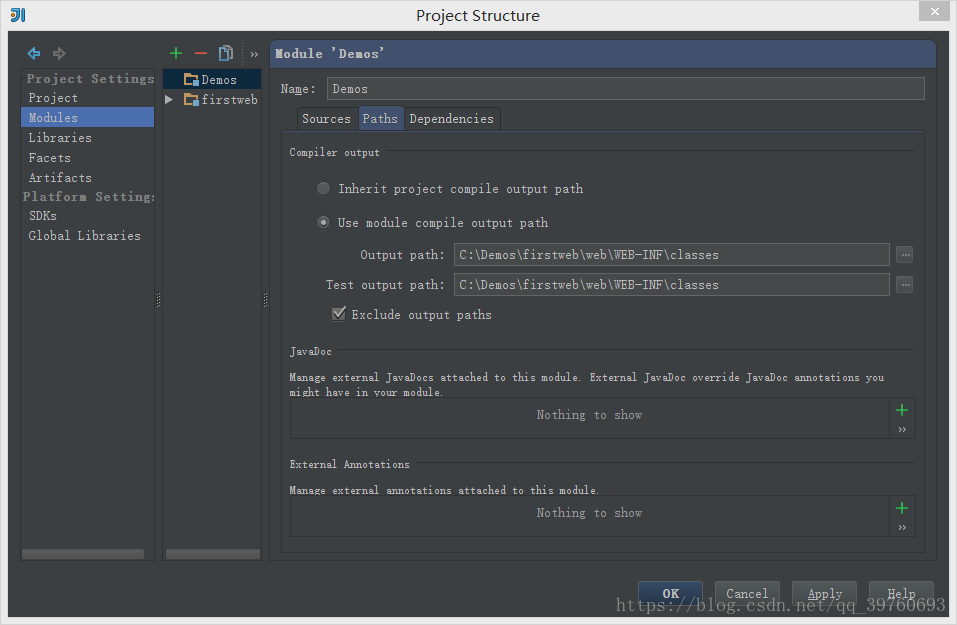This screenshot has height=625, width=957.
Task: Click the Test output path text field
Action: [671, 284]
